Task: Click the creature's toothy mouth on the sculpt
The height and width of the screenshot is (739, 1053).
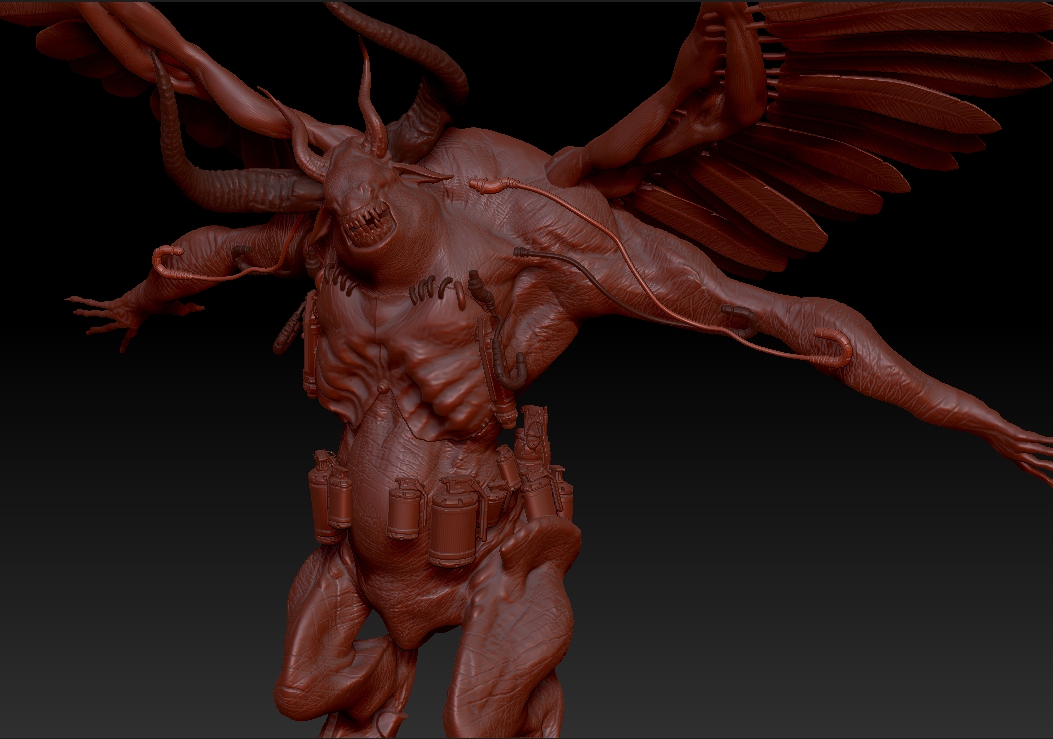Action: (367, 227)
